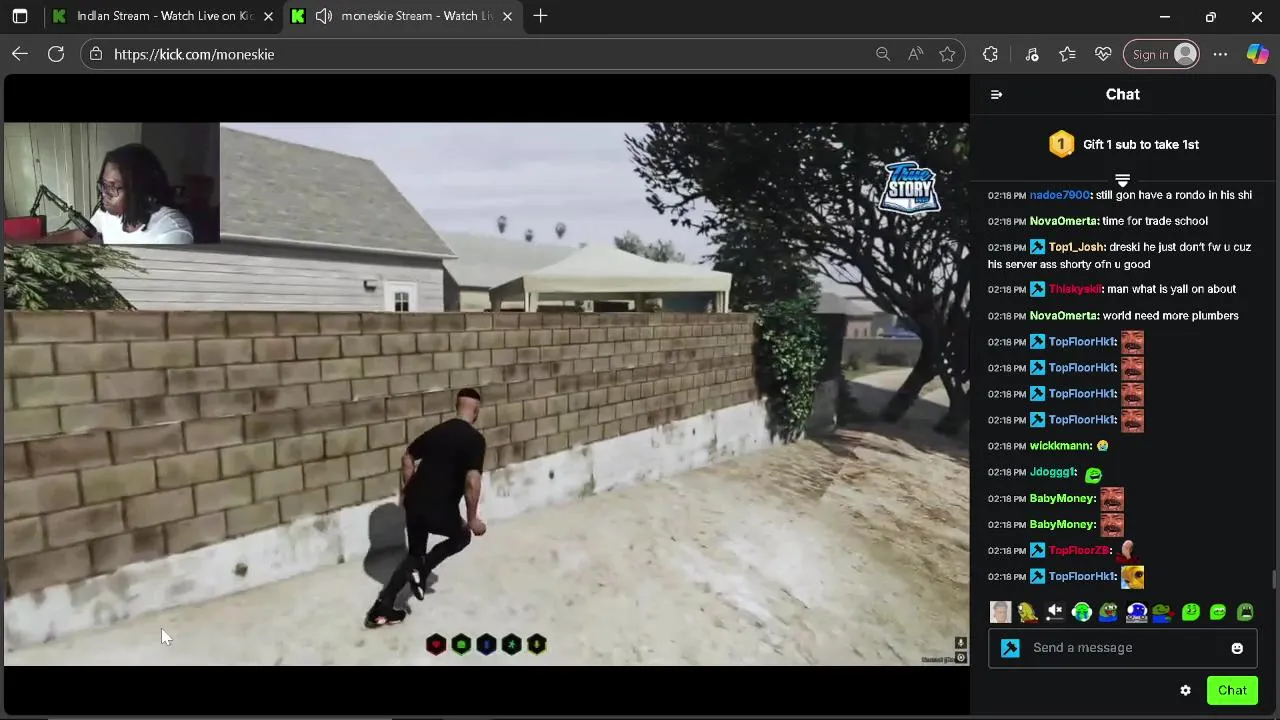Select the laughing Pepe emote
The height and width of the screenshot is (720, 1280).
coord(1109,612)
